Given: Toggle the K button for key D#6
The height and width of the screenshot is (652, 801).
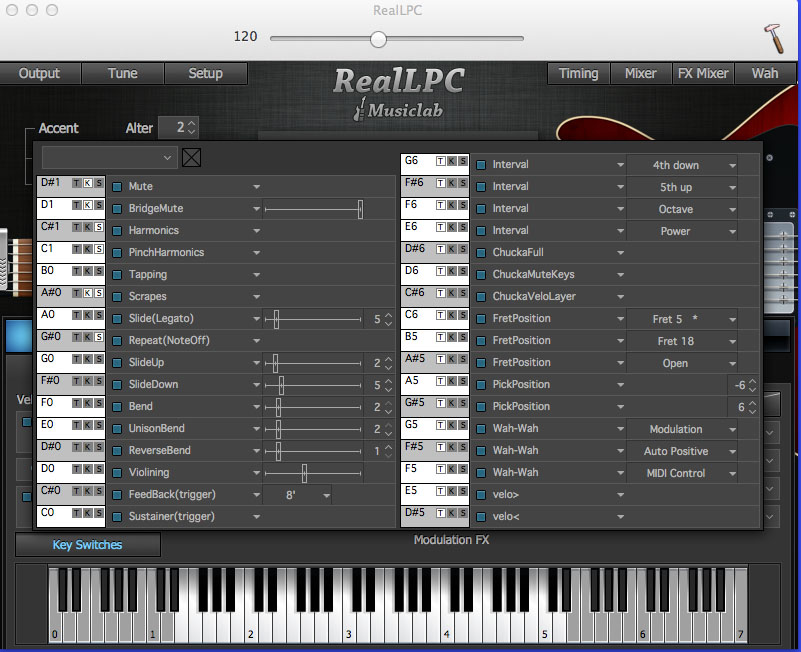Looking at the screenshot, I should tap(452, 249).
